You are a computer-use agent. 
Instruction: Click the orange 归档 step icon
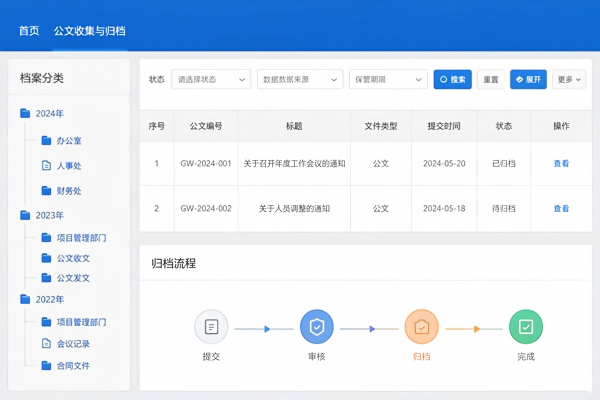coord(422,327)
